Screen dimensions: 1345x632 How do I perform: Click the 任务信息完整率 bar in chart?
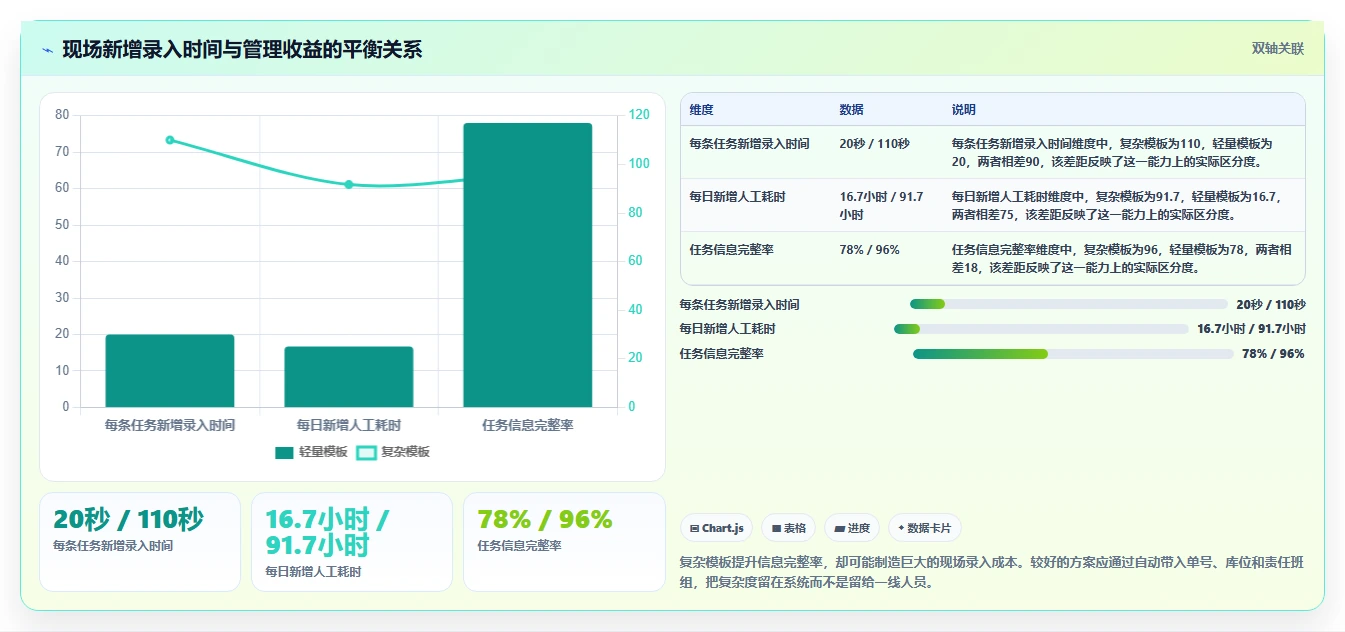[528, 265]
